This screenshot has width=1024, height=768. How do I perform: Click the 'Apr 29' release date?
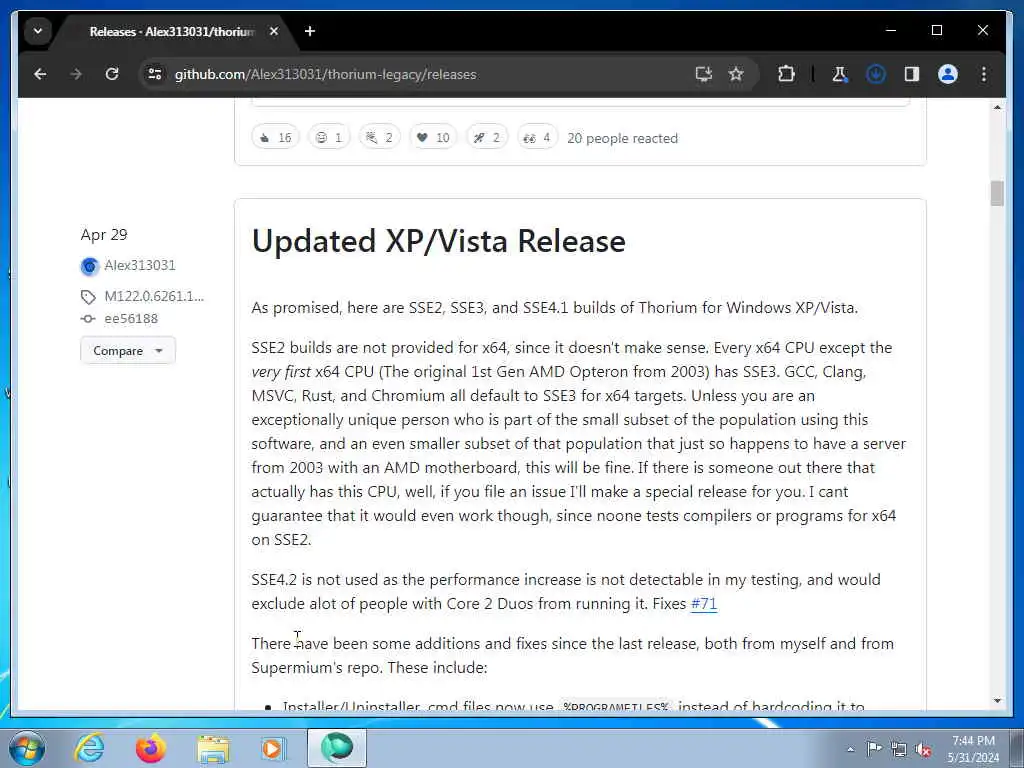pos(104,234)
